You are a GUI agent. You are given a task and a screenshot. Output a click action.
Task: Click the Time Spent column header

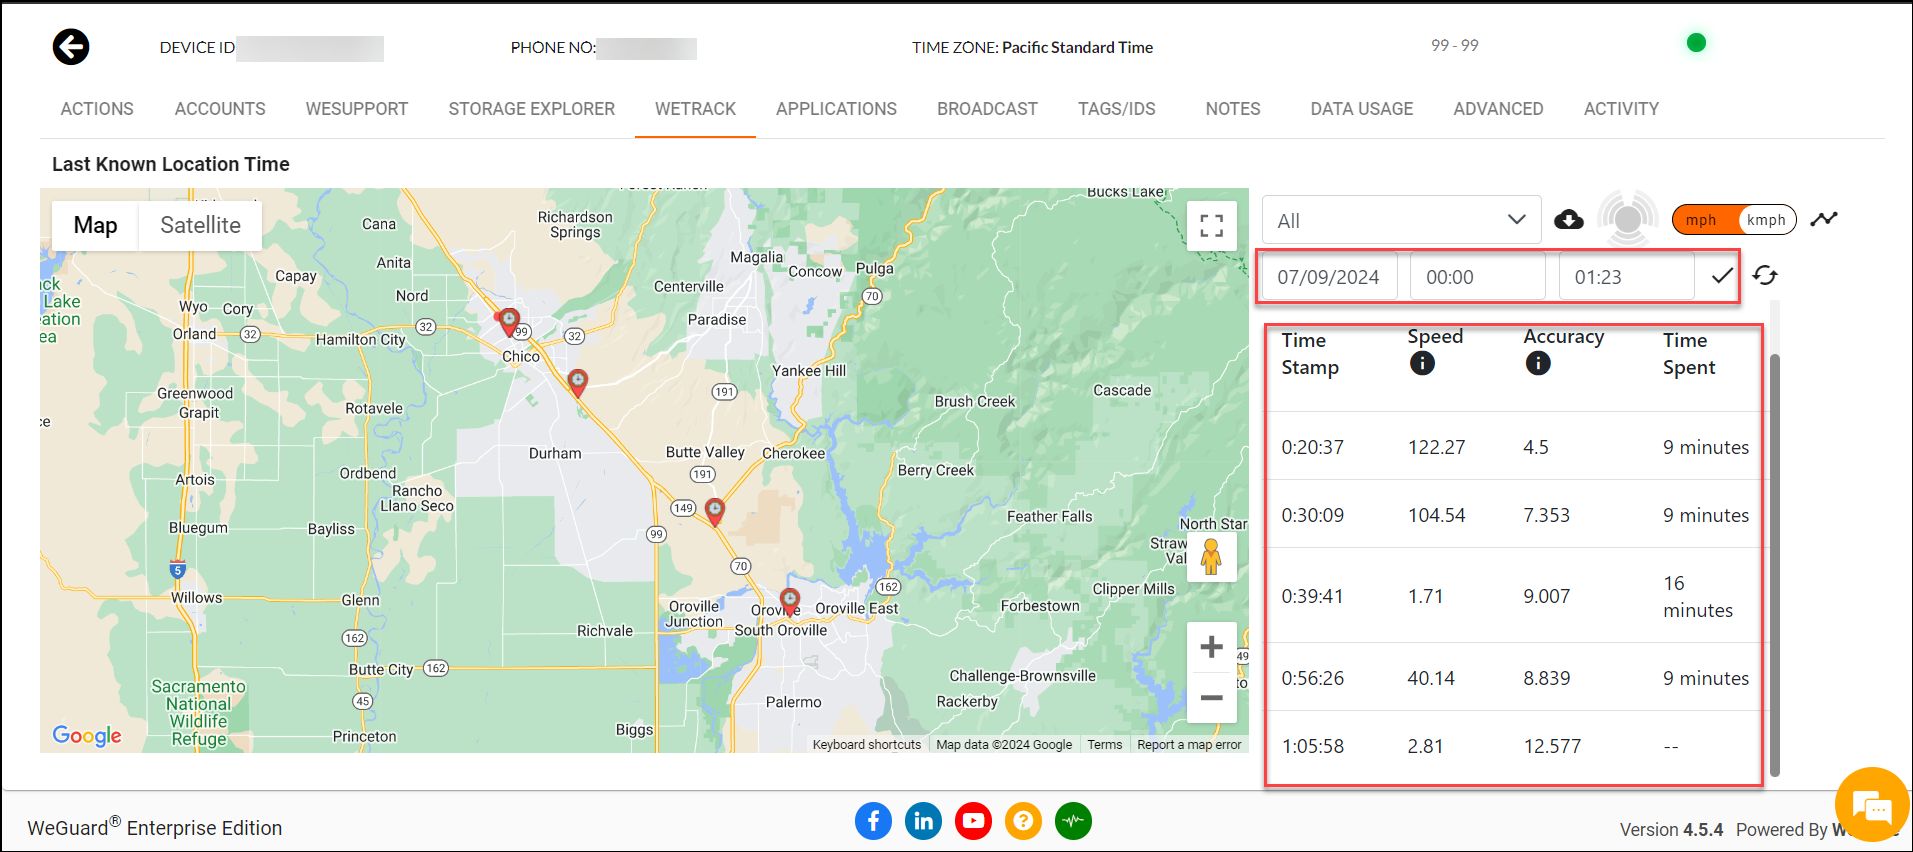[x=1689, y=354]
